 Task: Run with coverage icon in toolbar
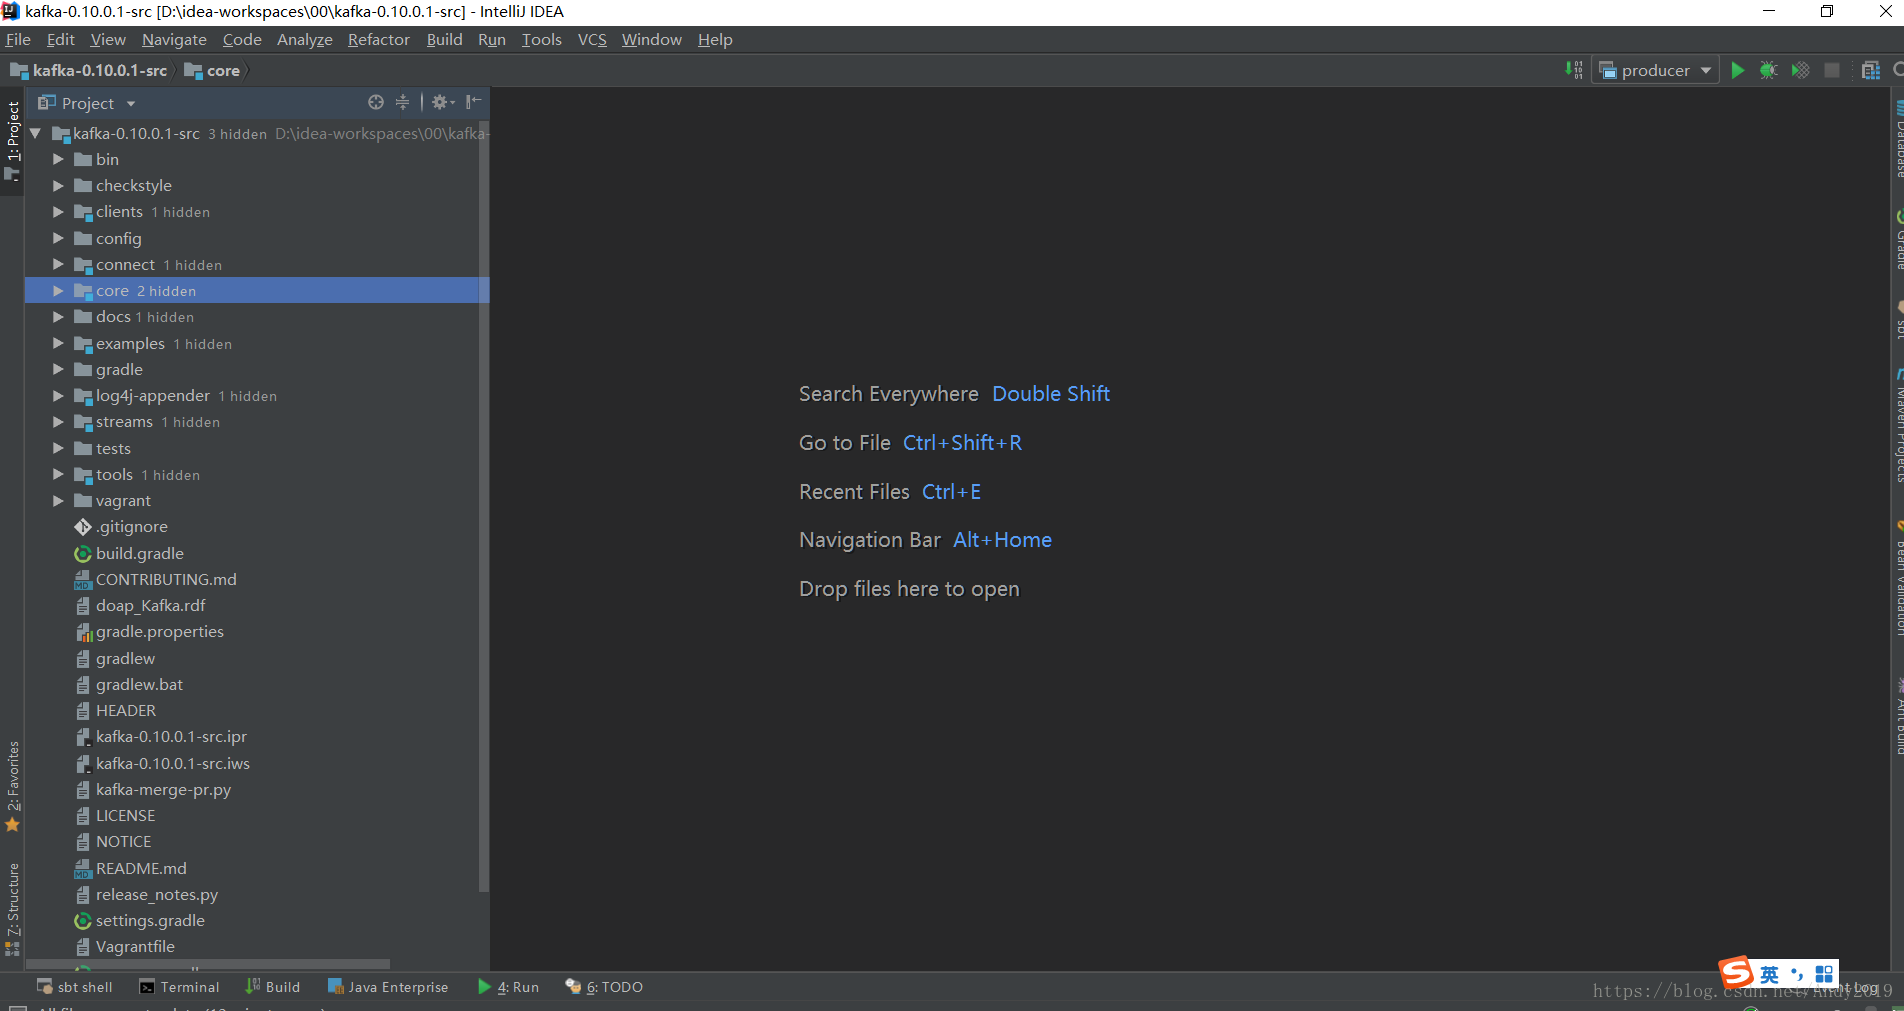tap(1800, 70)
